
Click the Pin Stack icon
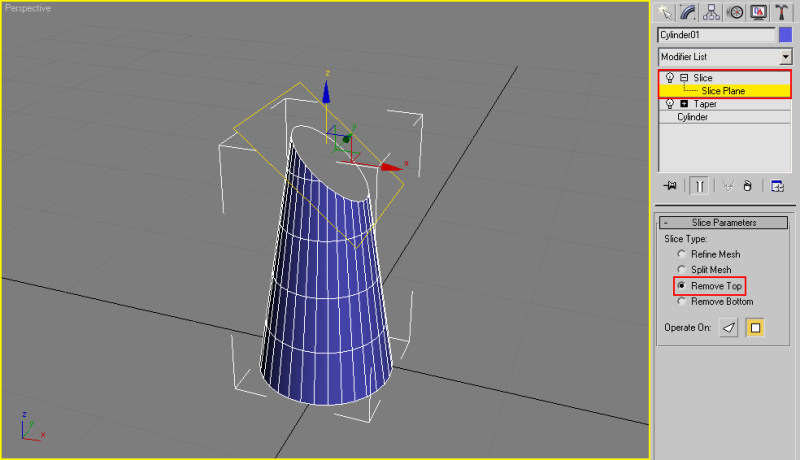670,186
